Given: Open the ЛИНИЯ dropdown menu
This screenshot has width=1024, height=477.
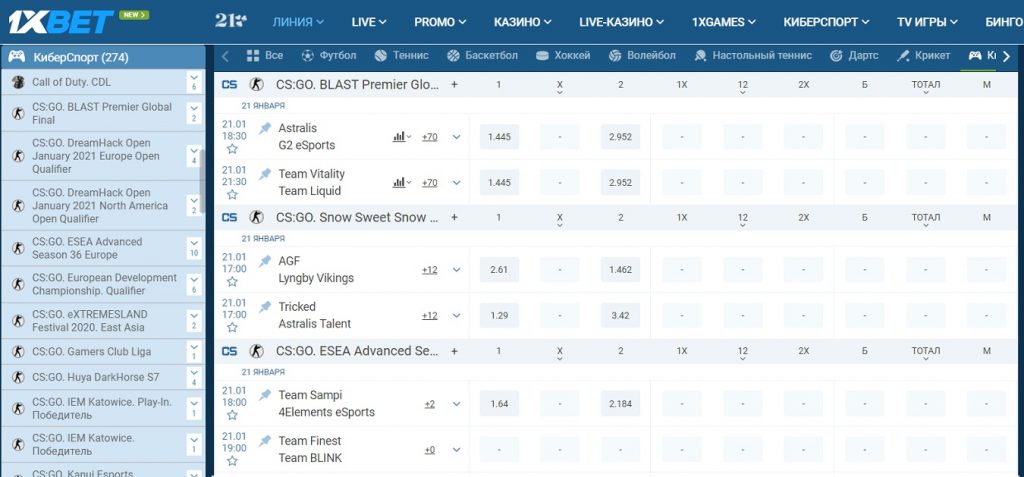Looking at the screenshot, I should click(x=298, y=21).
